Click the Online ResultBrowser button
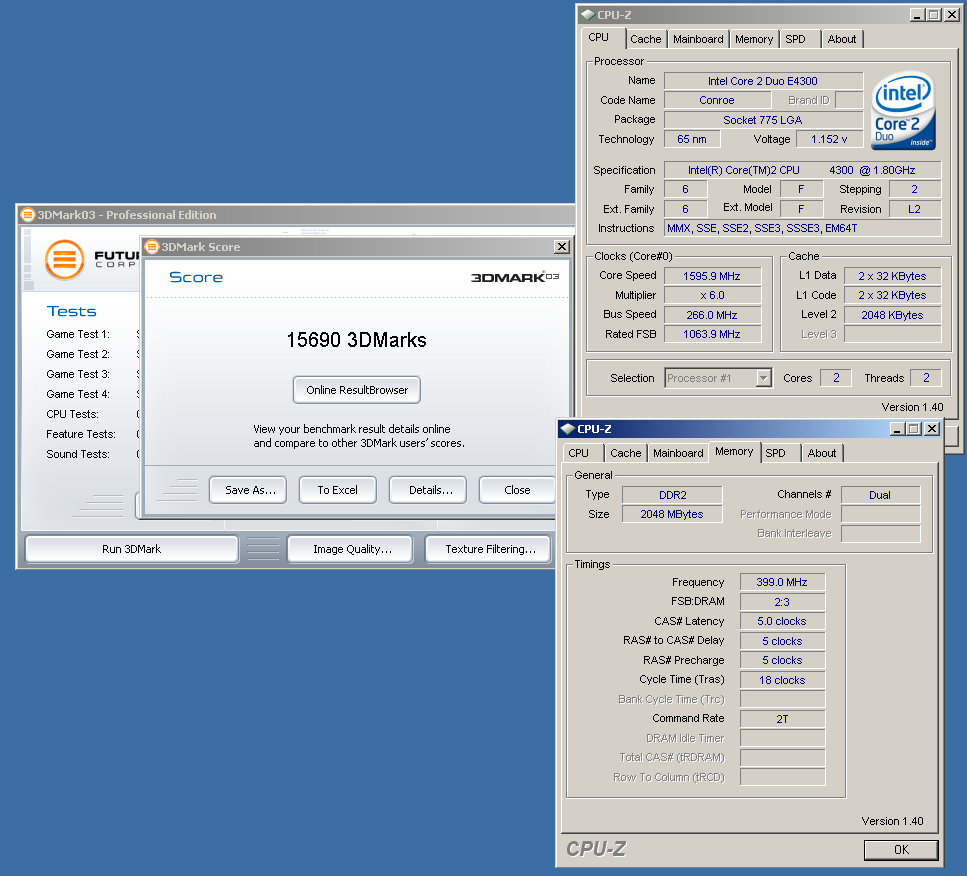967x876 pixels. point(357,390)
